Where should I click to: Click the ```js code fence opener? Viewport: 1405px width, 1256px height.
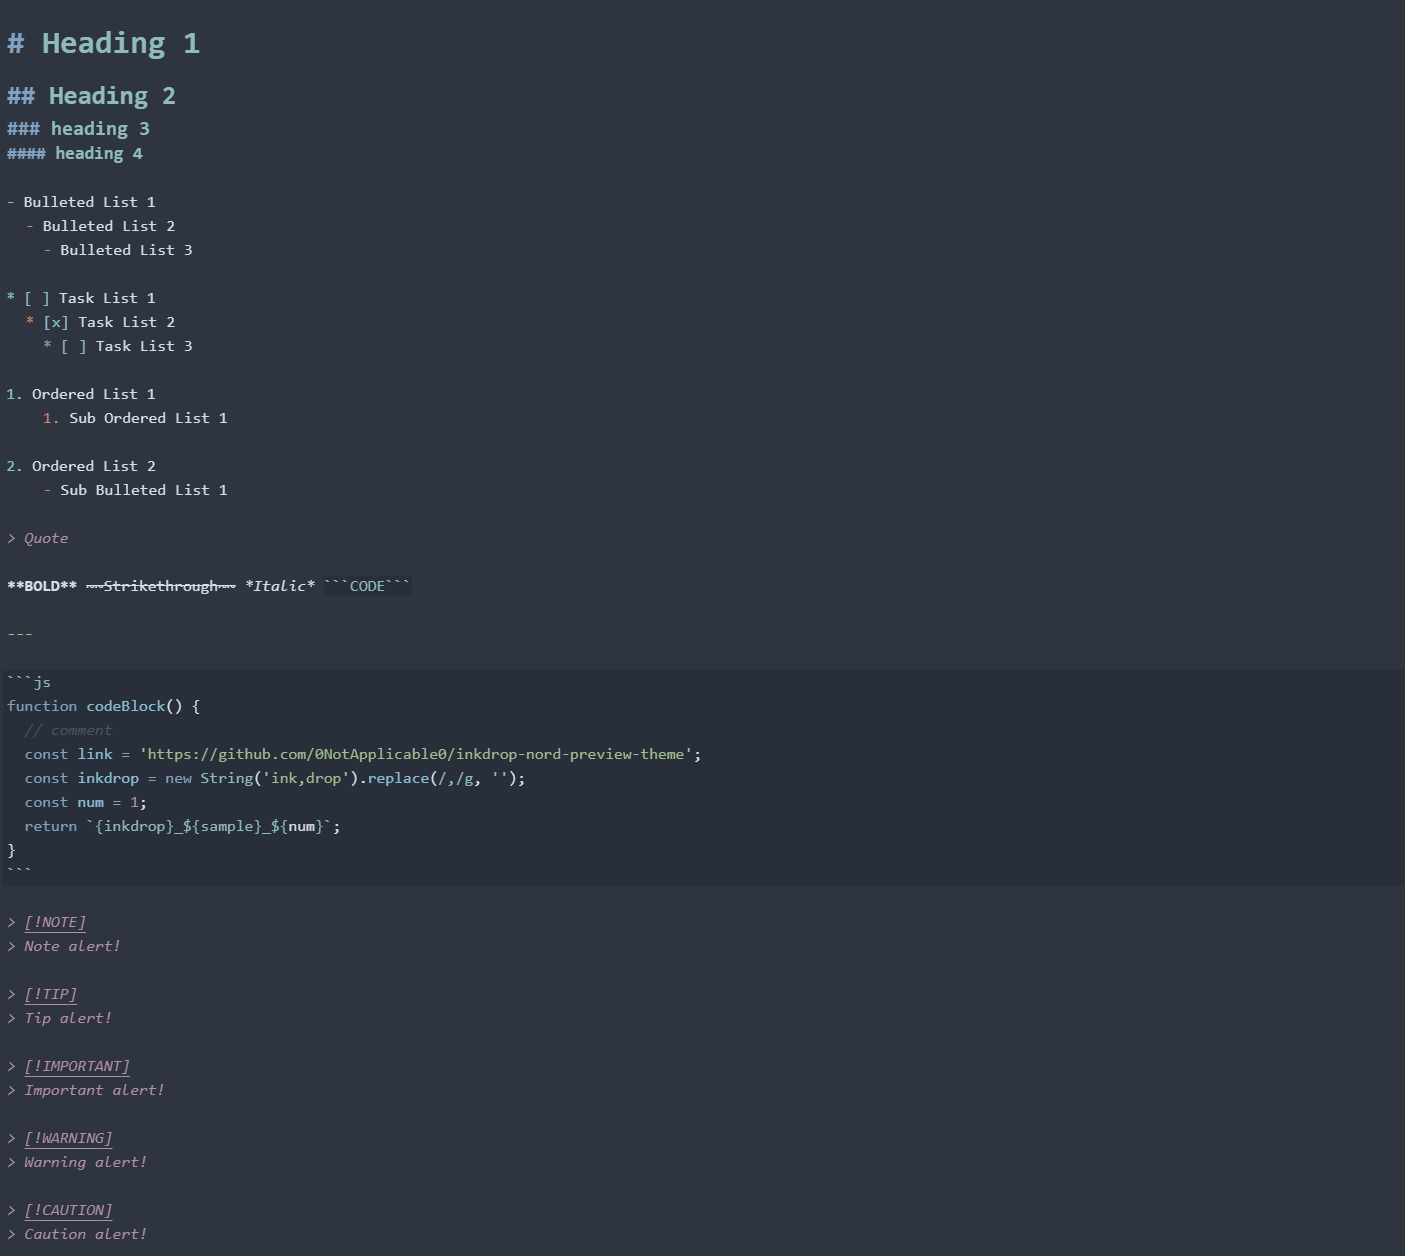click(29, 682)
